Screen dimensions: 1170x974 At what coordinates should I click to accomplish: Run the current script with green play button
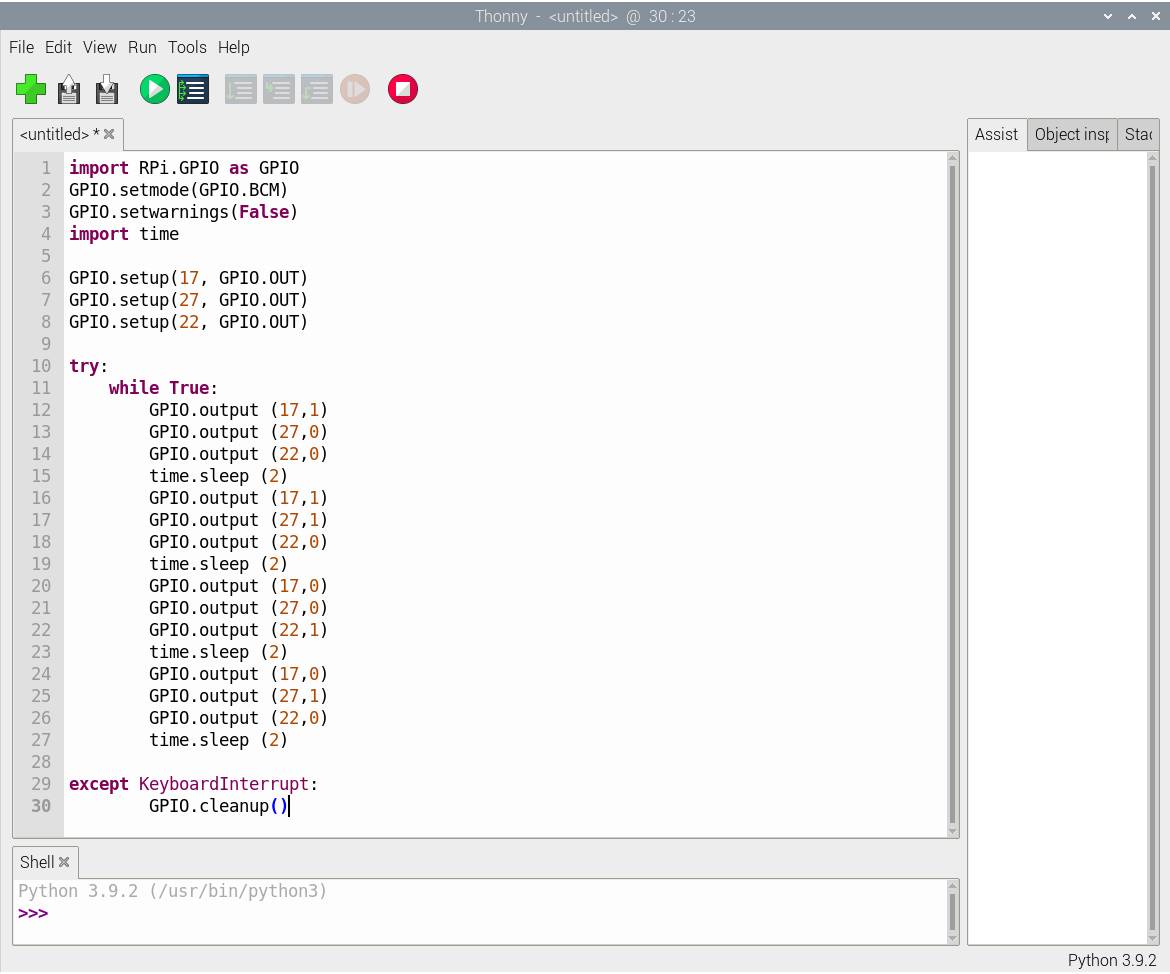(x=154, y=90)
